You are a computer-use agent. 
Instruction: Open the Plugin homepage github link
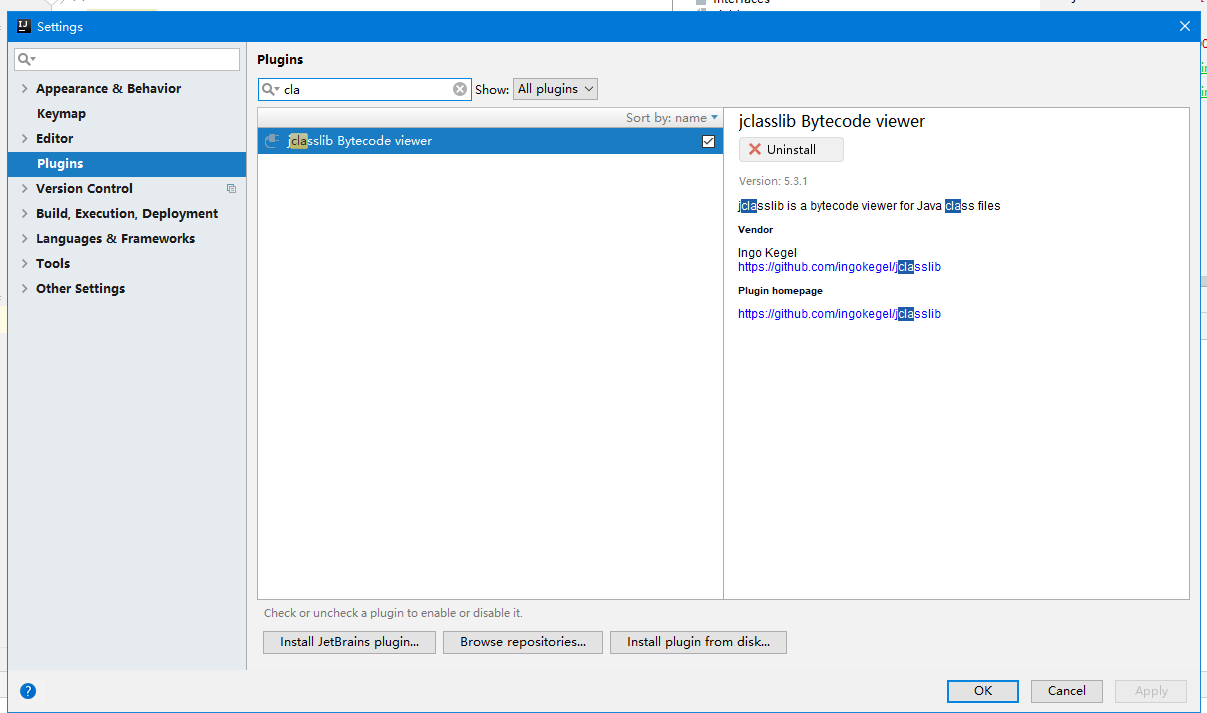click(839, 314)
